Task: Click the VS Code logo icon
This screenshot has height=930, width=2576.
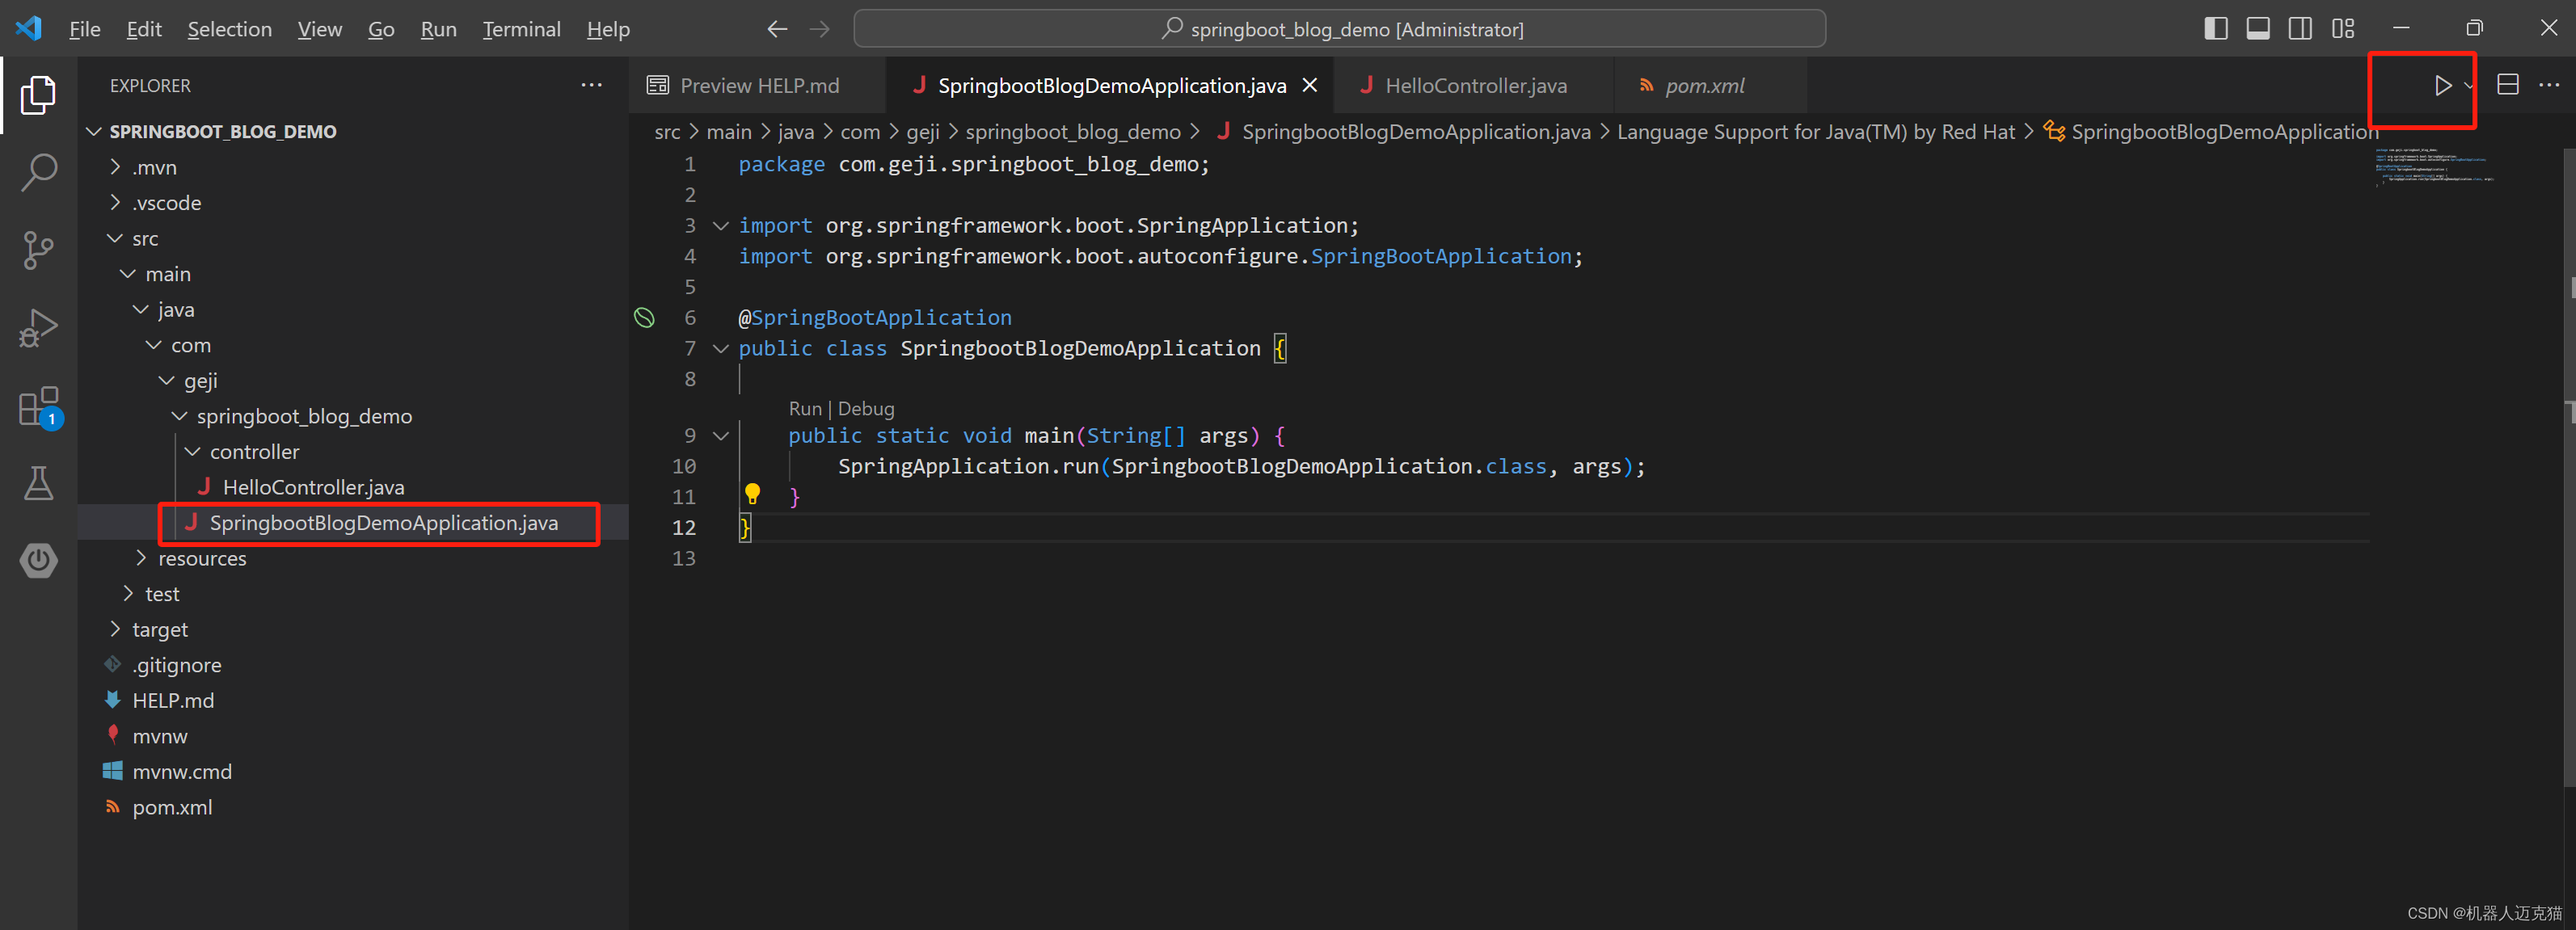Action: (29, 29)
